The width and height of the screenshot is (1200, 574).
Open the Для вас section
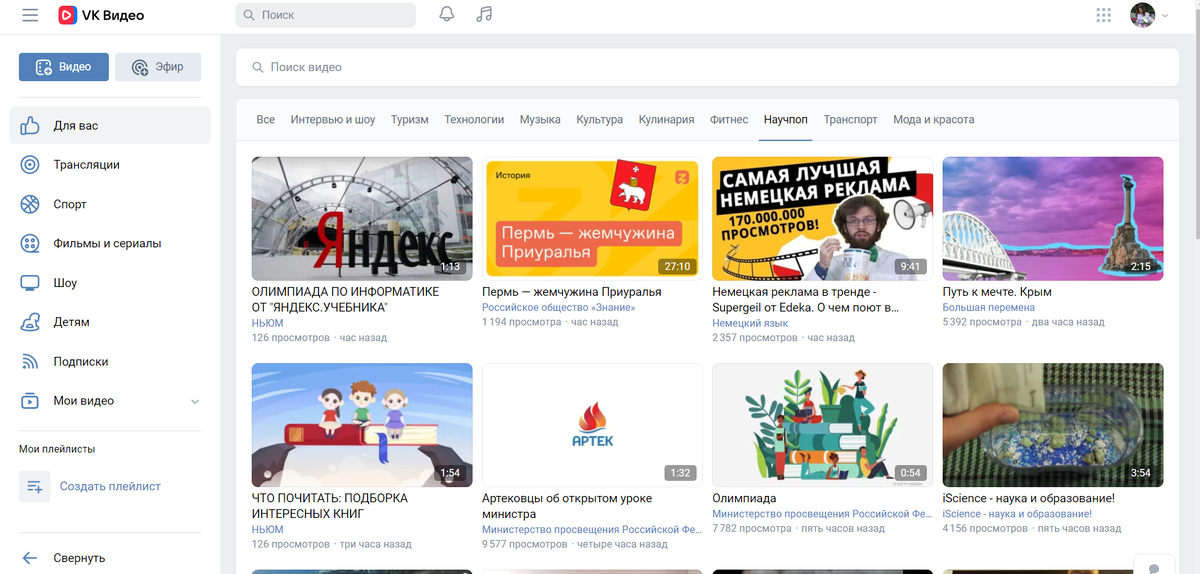pos(110,126)
